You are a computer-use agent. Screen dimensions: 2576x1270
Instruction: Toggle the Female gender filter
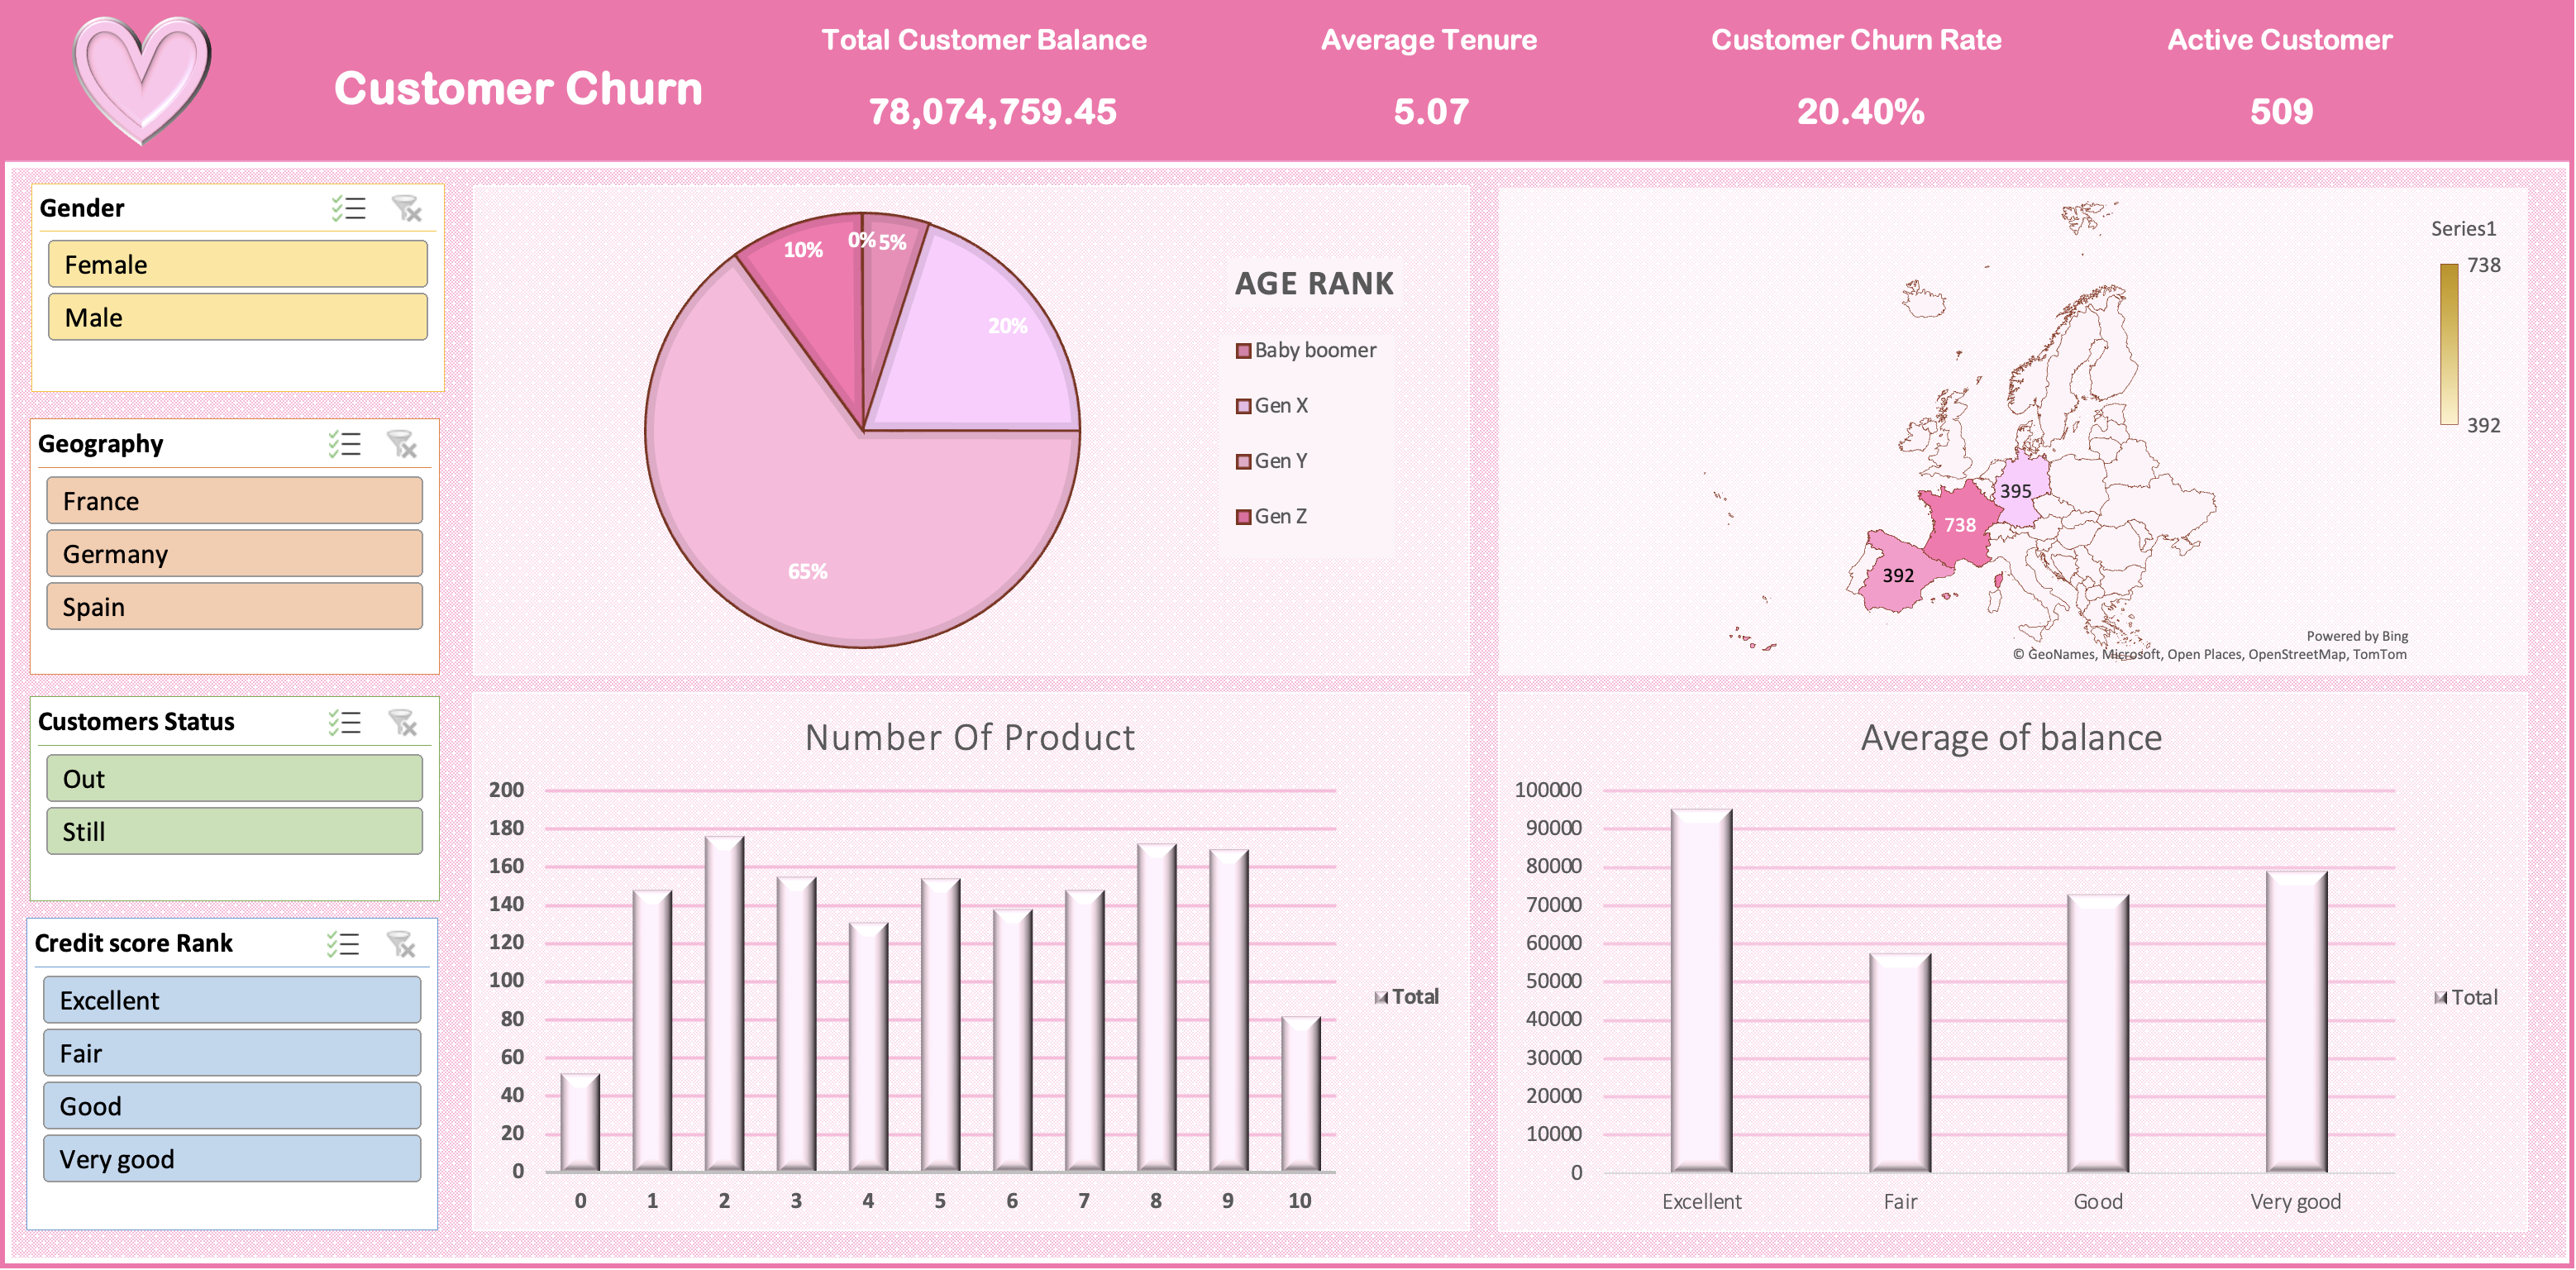(238, 264)
